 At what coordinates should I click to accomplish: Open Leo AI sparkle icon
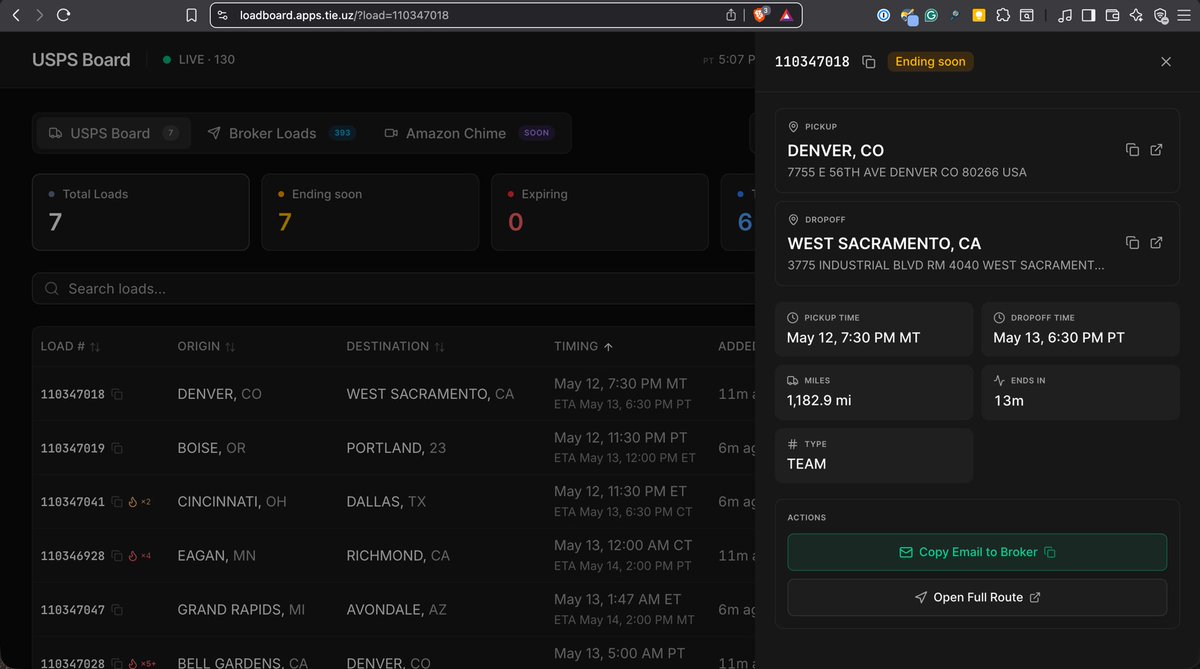point(1137,15)
